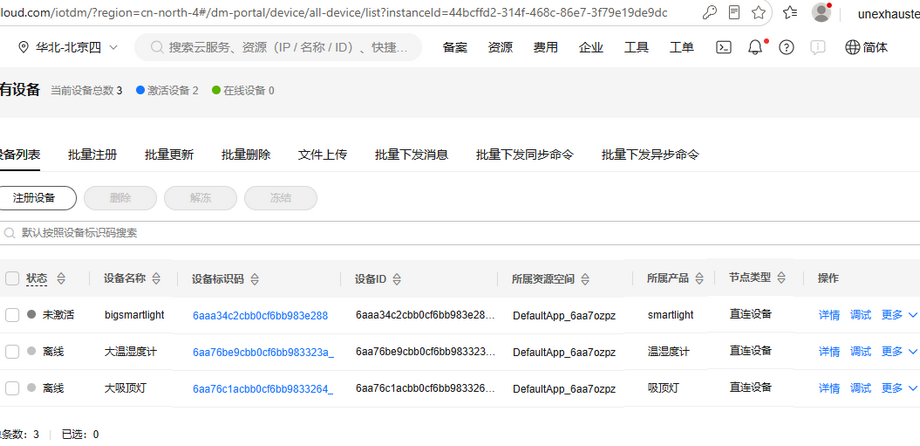This screenshot has width=920, height=446.
Task: Open 详情 for bigsmartlight
Action: tap(829, 315)
